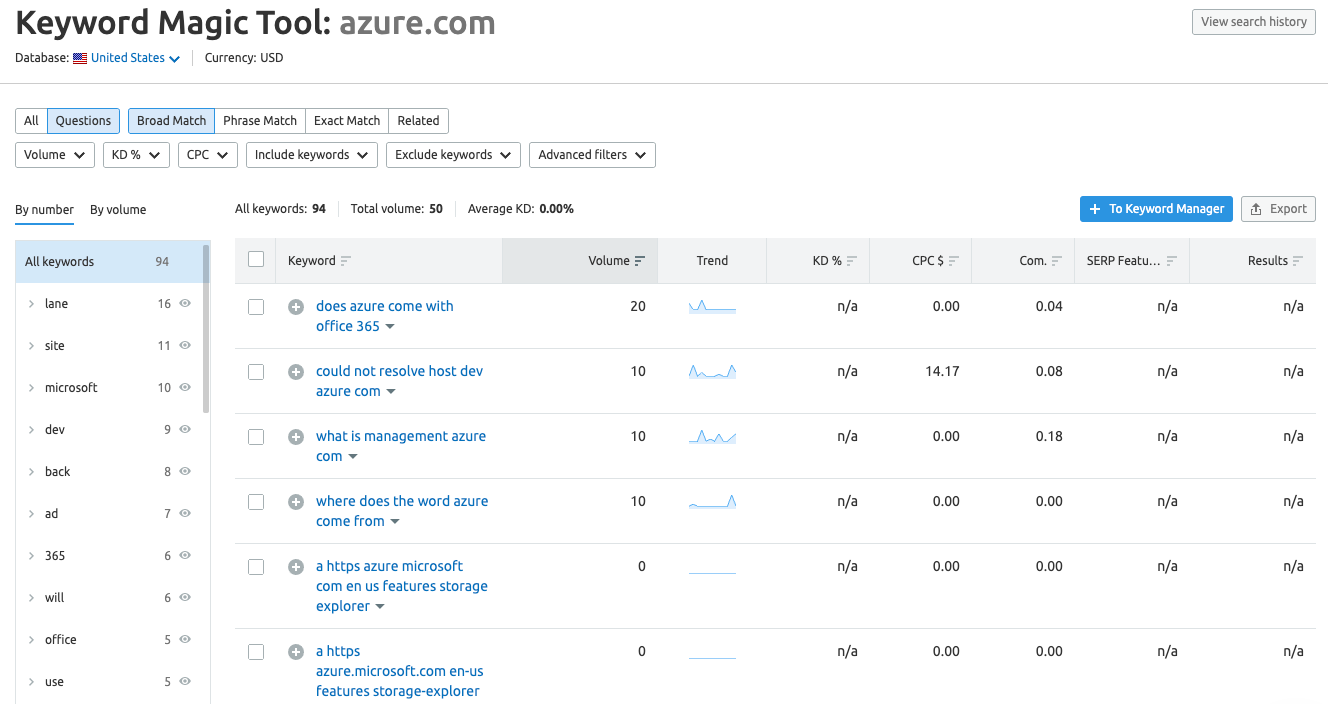Expand the 'microsoft' keyword group
Viewport: 1328px width, 704px height.
click(31, 388)
